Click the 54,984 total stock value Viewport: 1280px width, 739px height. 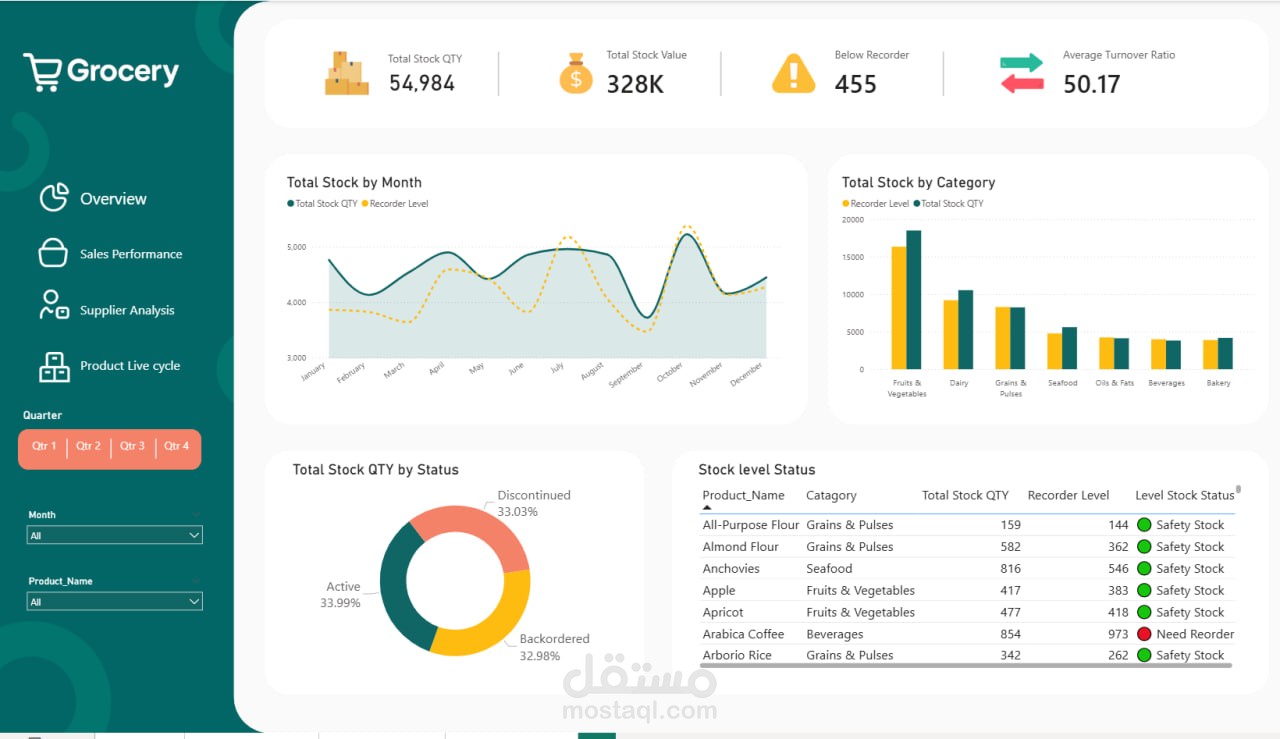pyautogui.click(x=422, y=83)
